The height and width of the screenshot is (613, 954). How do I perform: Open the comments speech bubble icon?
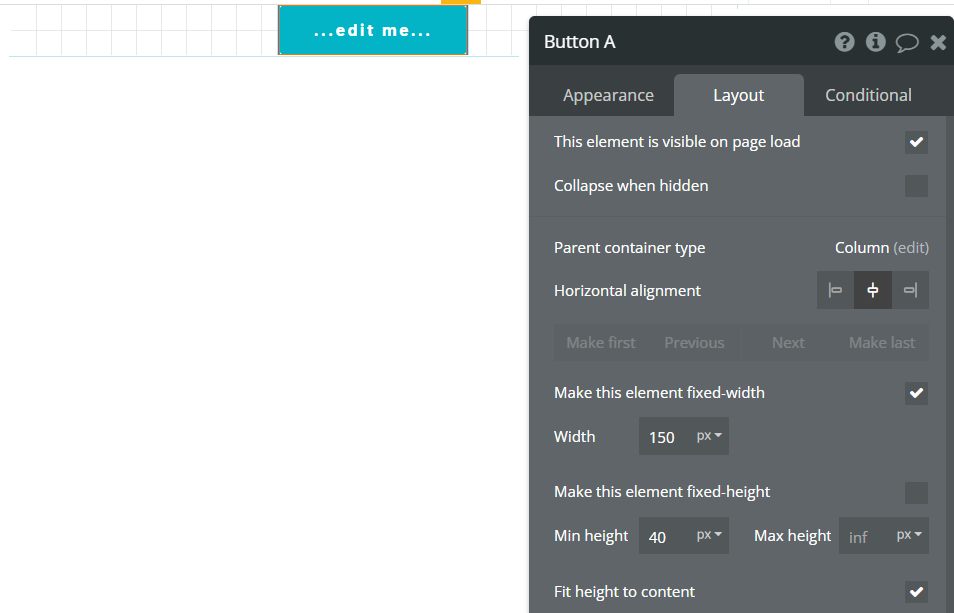click(907, 42)
